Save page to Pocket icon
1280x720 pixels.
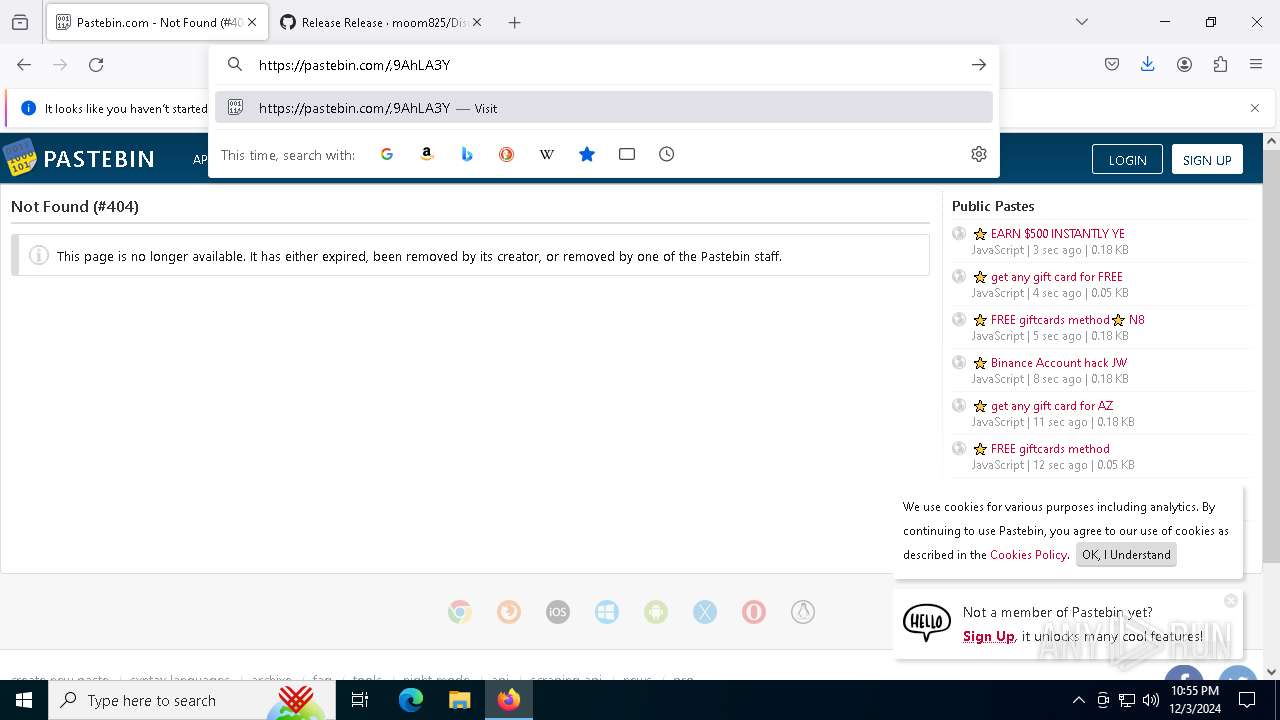1112,65
